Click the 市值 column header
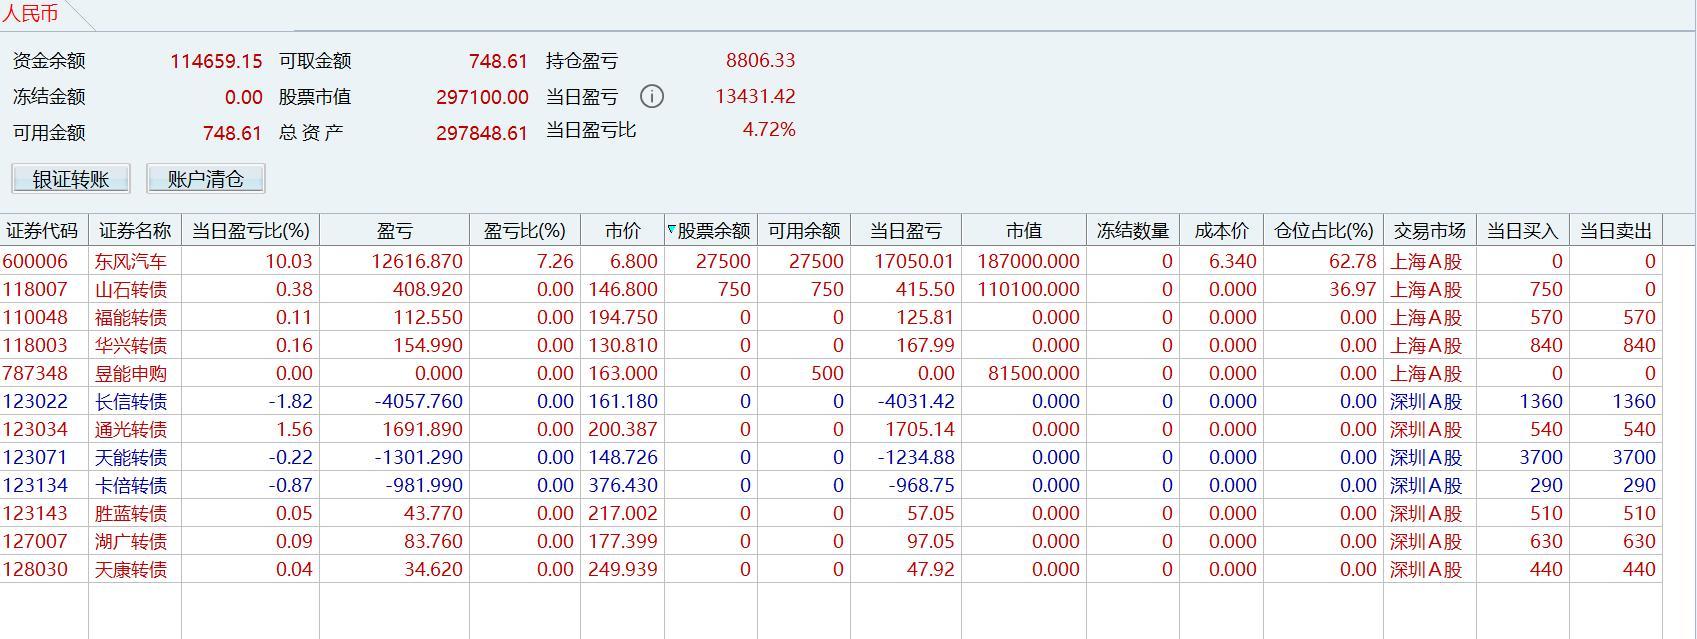The height and width of the screenshot is (639, 1697). (x=1024, y=230)
